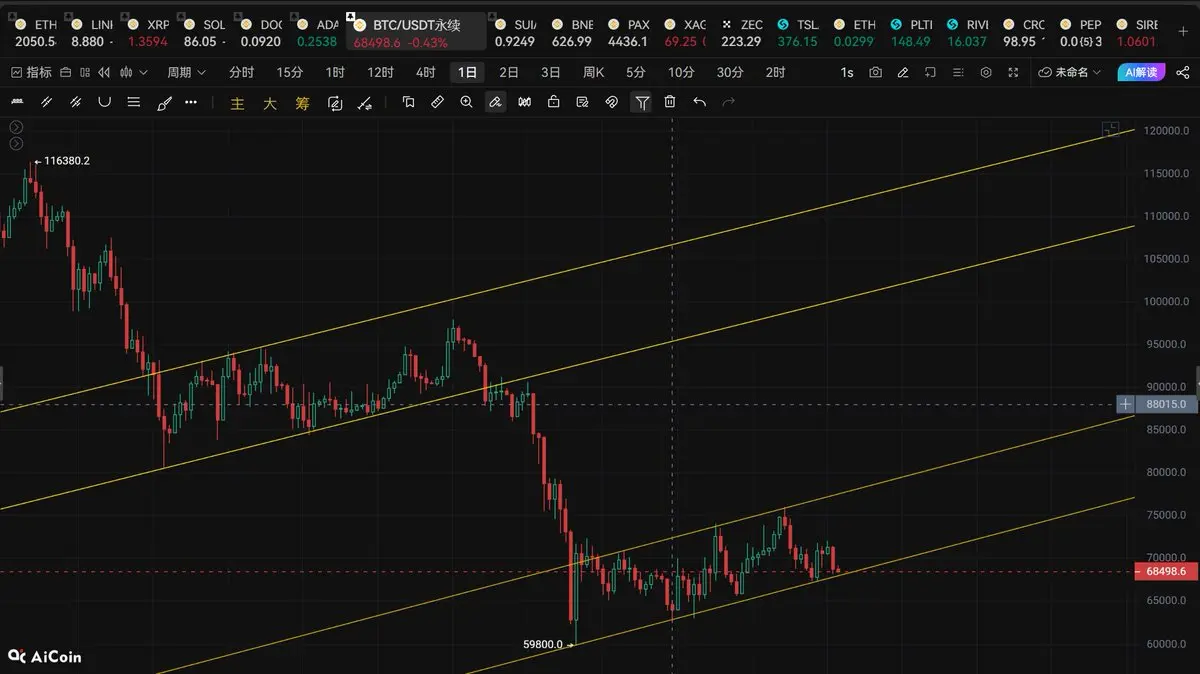Screen dimensions: 1200x674
Task: Open the chart settings gear icon
Action: [x=986, y=72]
